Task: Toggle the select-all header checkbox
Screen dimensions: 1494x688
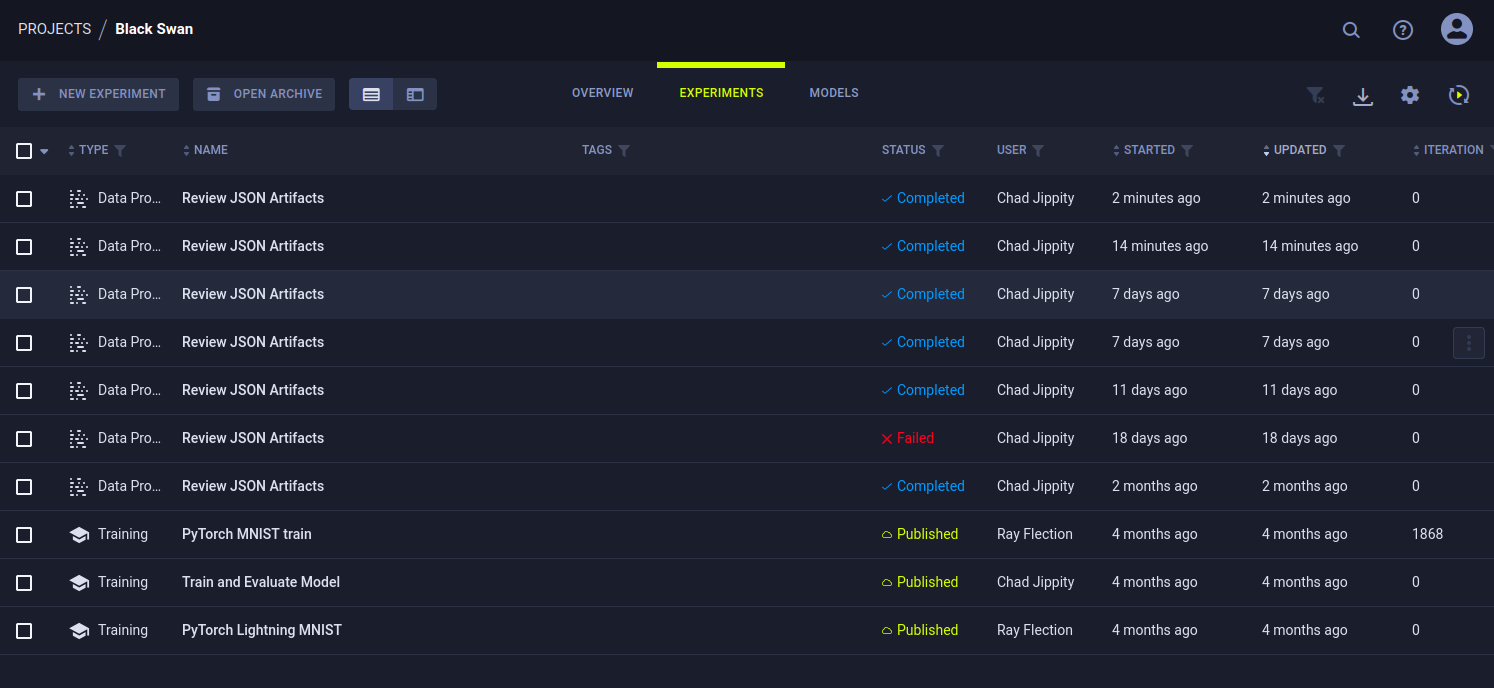Action: pos(24,151)
